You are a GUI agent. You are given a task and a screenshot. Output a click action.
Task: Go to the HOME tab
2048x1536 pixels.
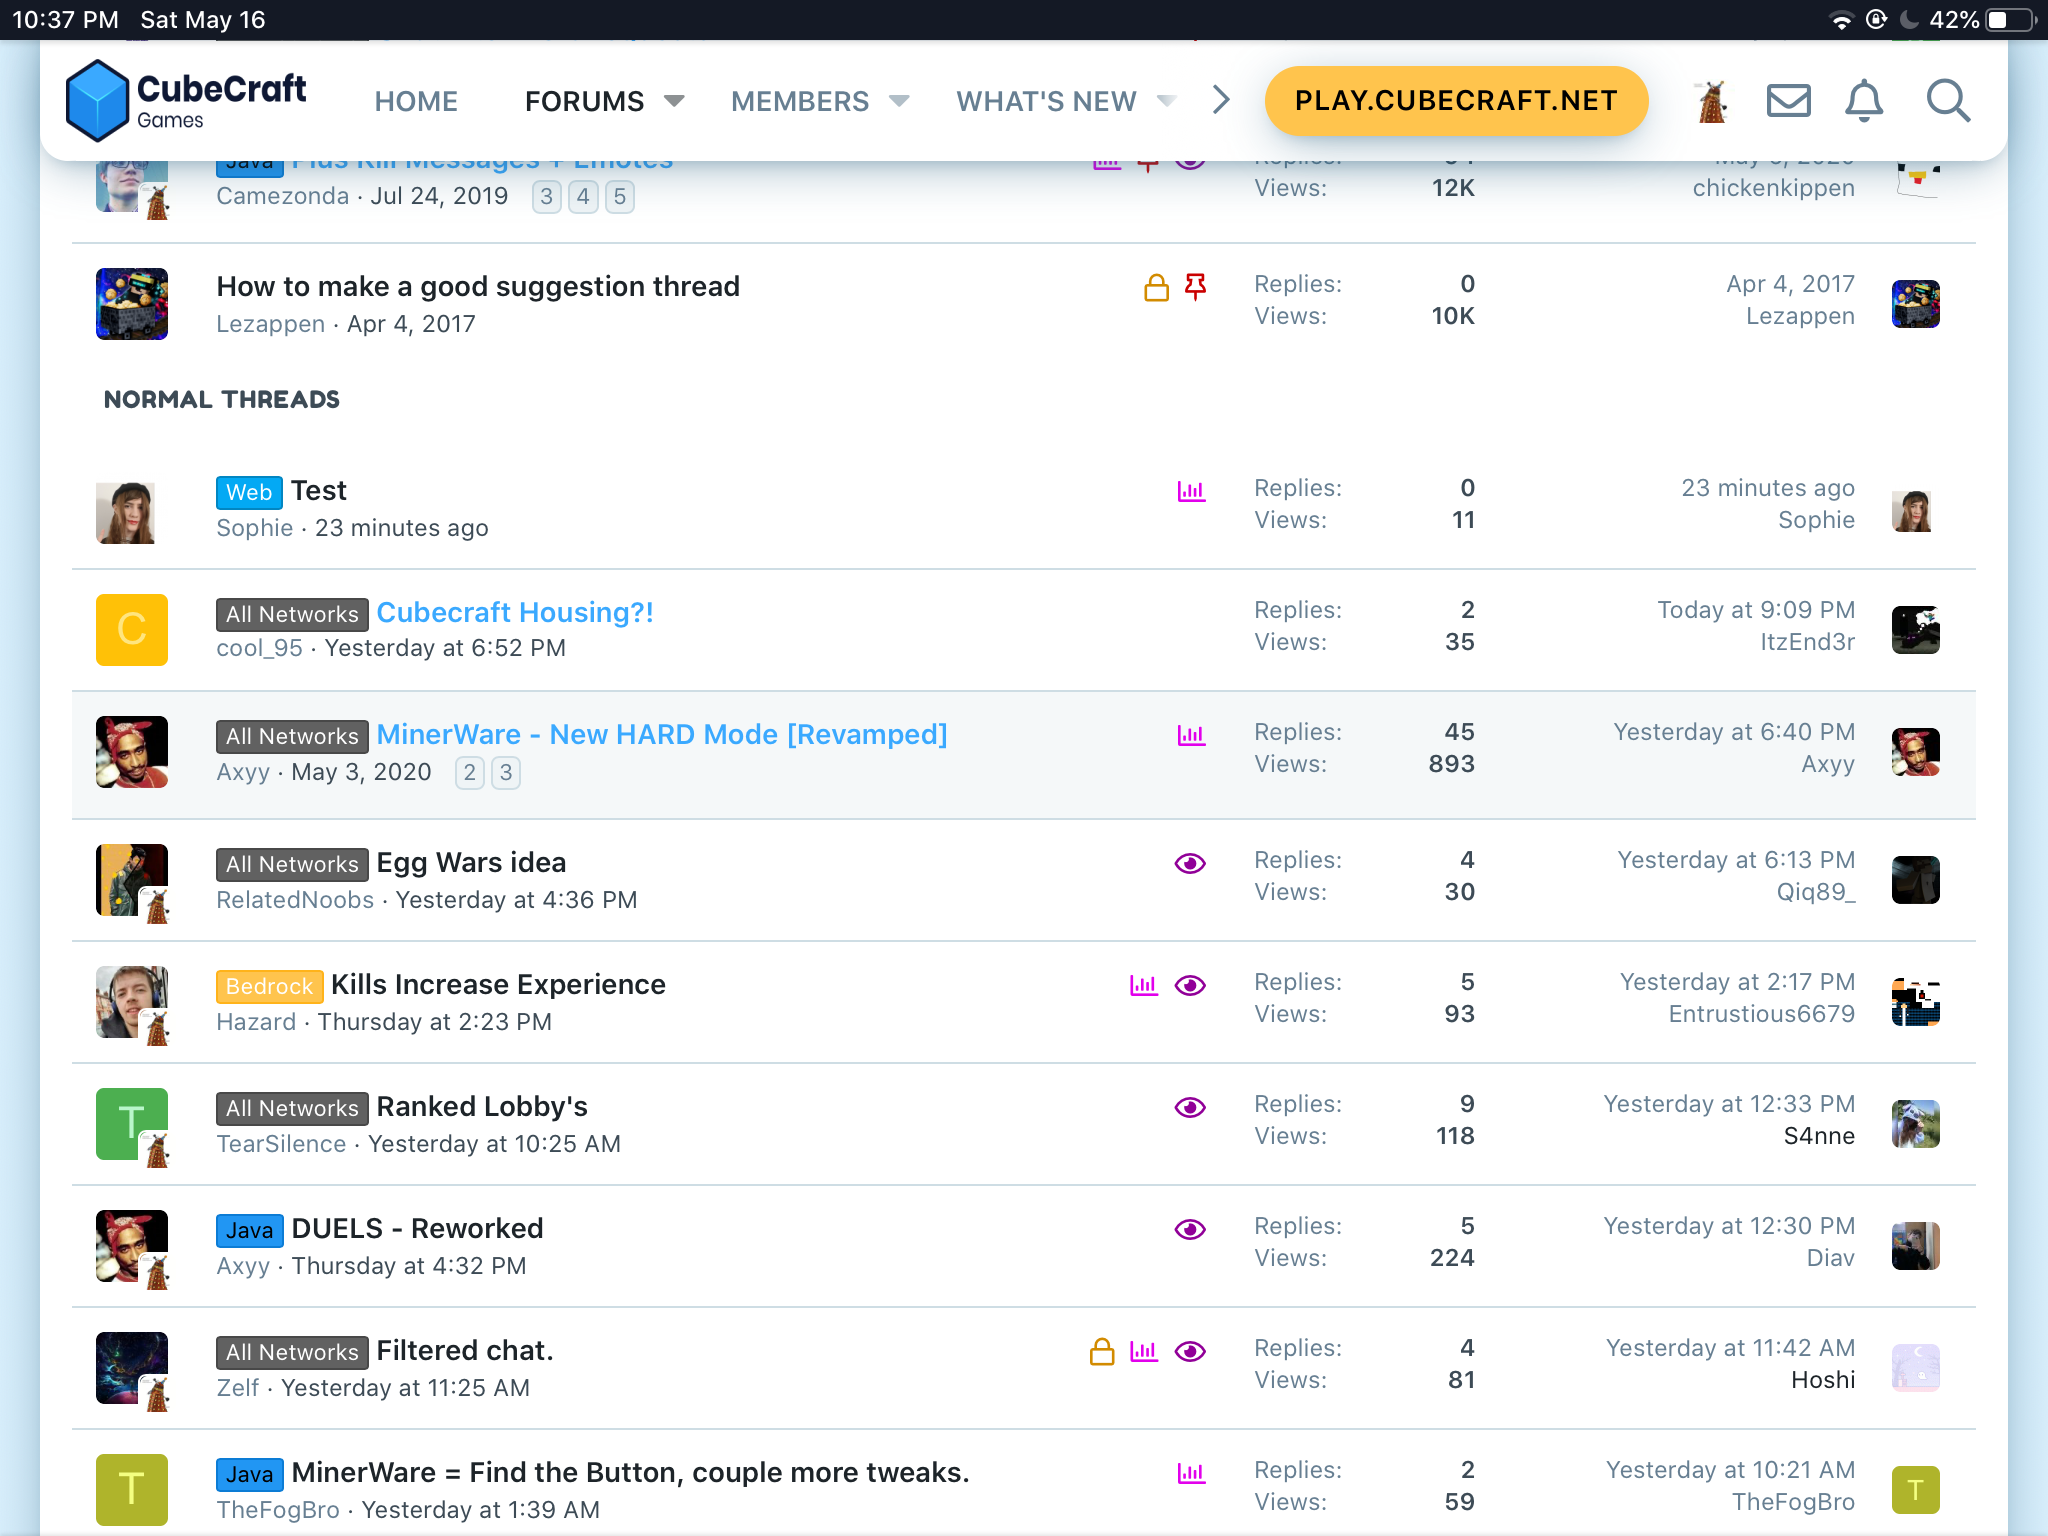pos(416,101)
